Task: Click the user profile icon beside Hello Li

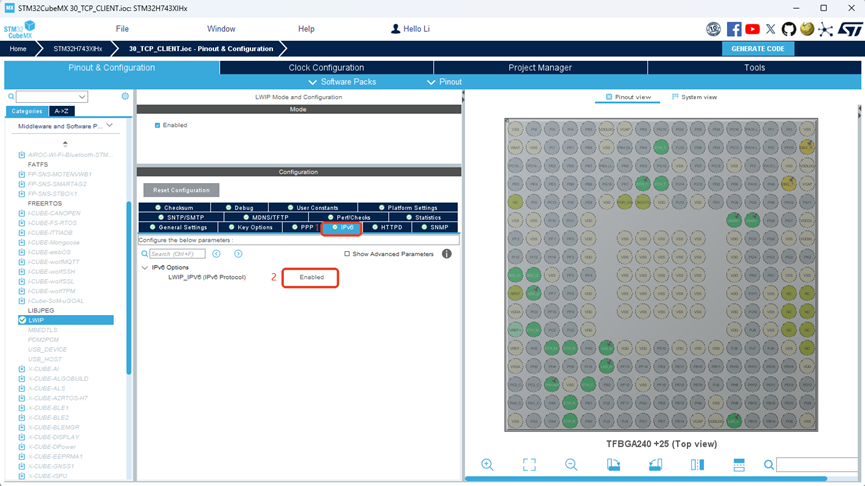Action: (395, 29)
